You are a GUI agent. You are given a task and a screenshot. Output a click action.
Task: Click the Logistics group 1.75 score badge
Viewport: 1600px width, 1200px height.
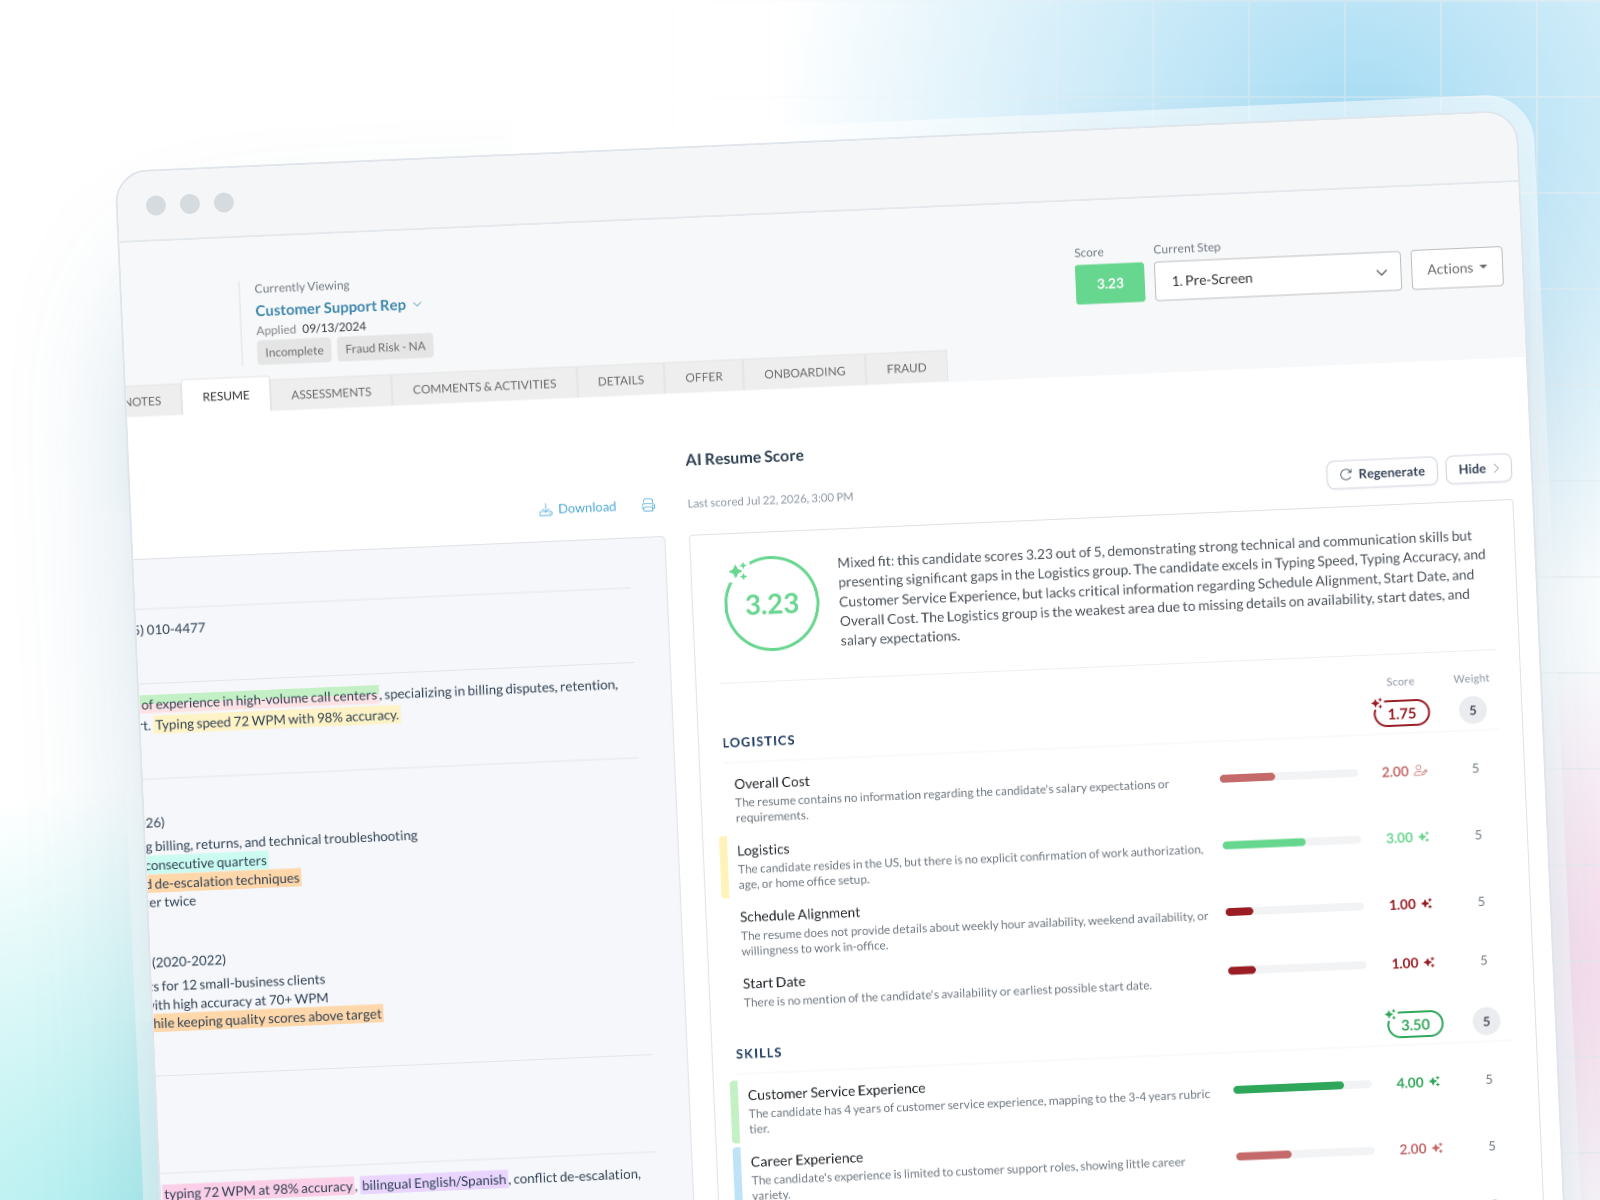(x=1402, y=713)
